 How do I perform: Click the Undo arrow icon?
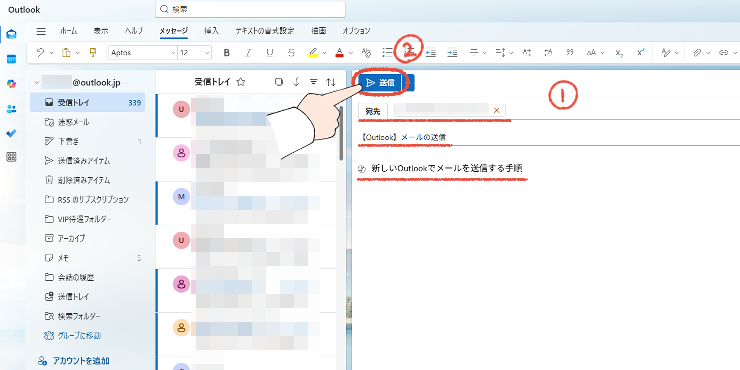click(40, 53)
